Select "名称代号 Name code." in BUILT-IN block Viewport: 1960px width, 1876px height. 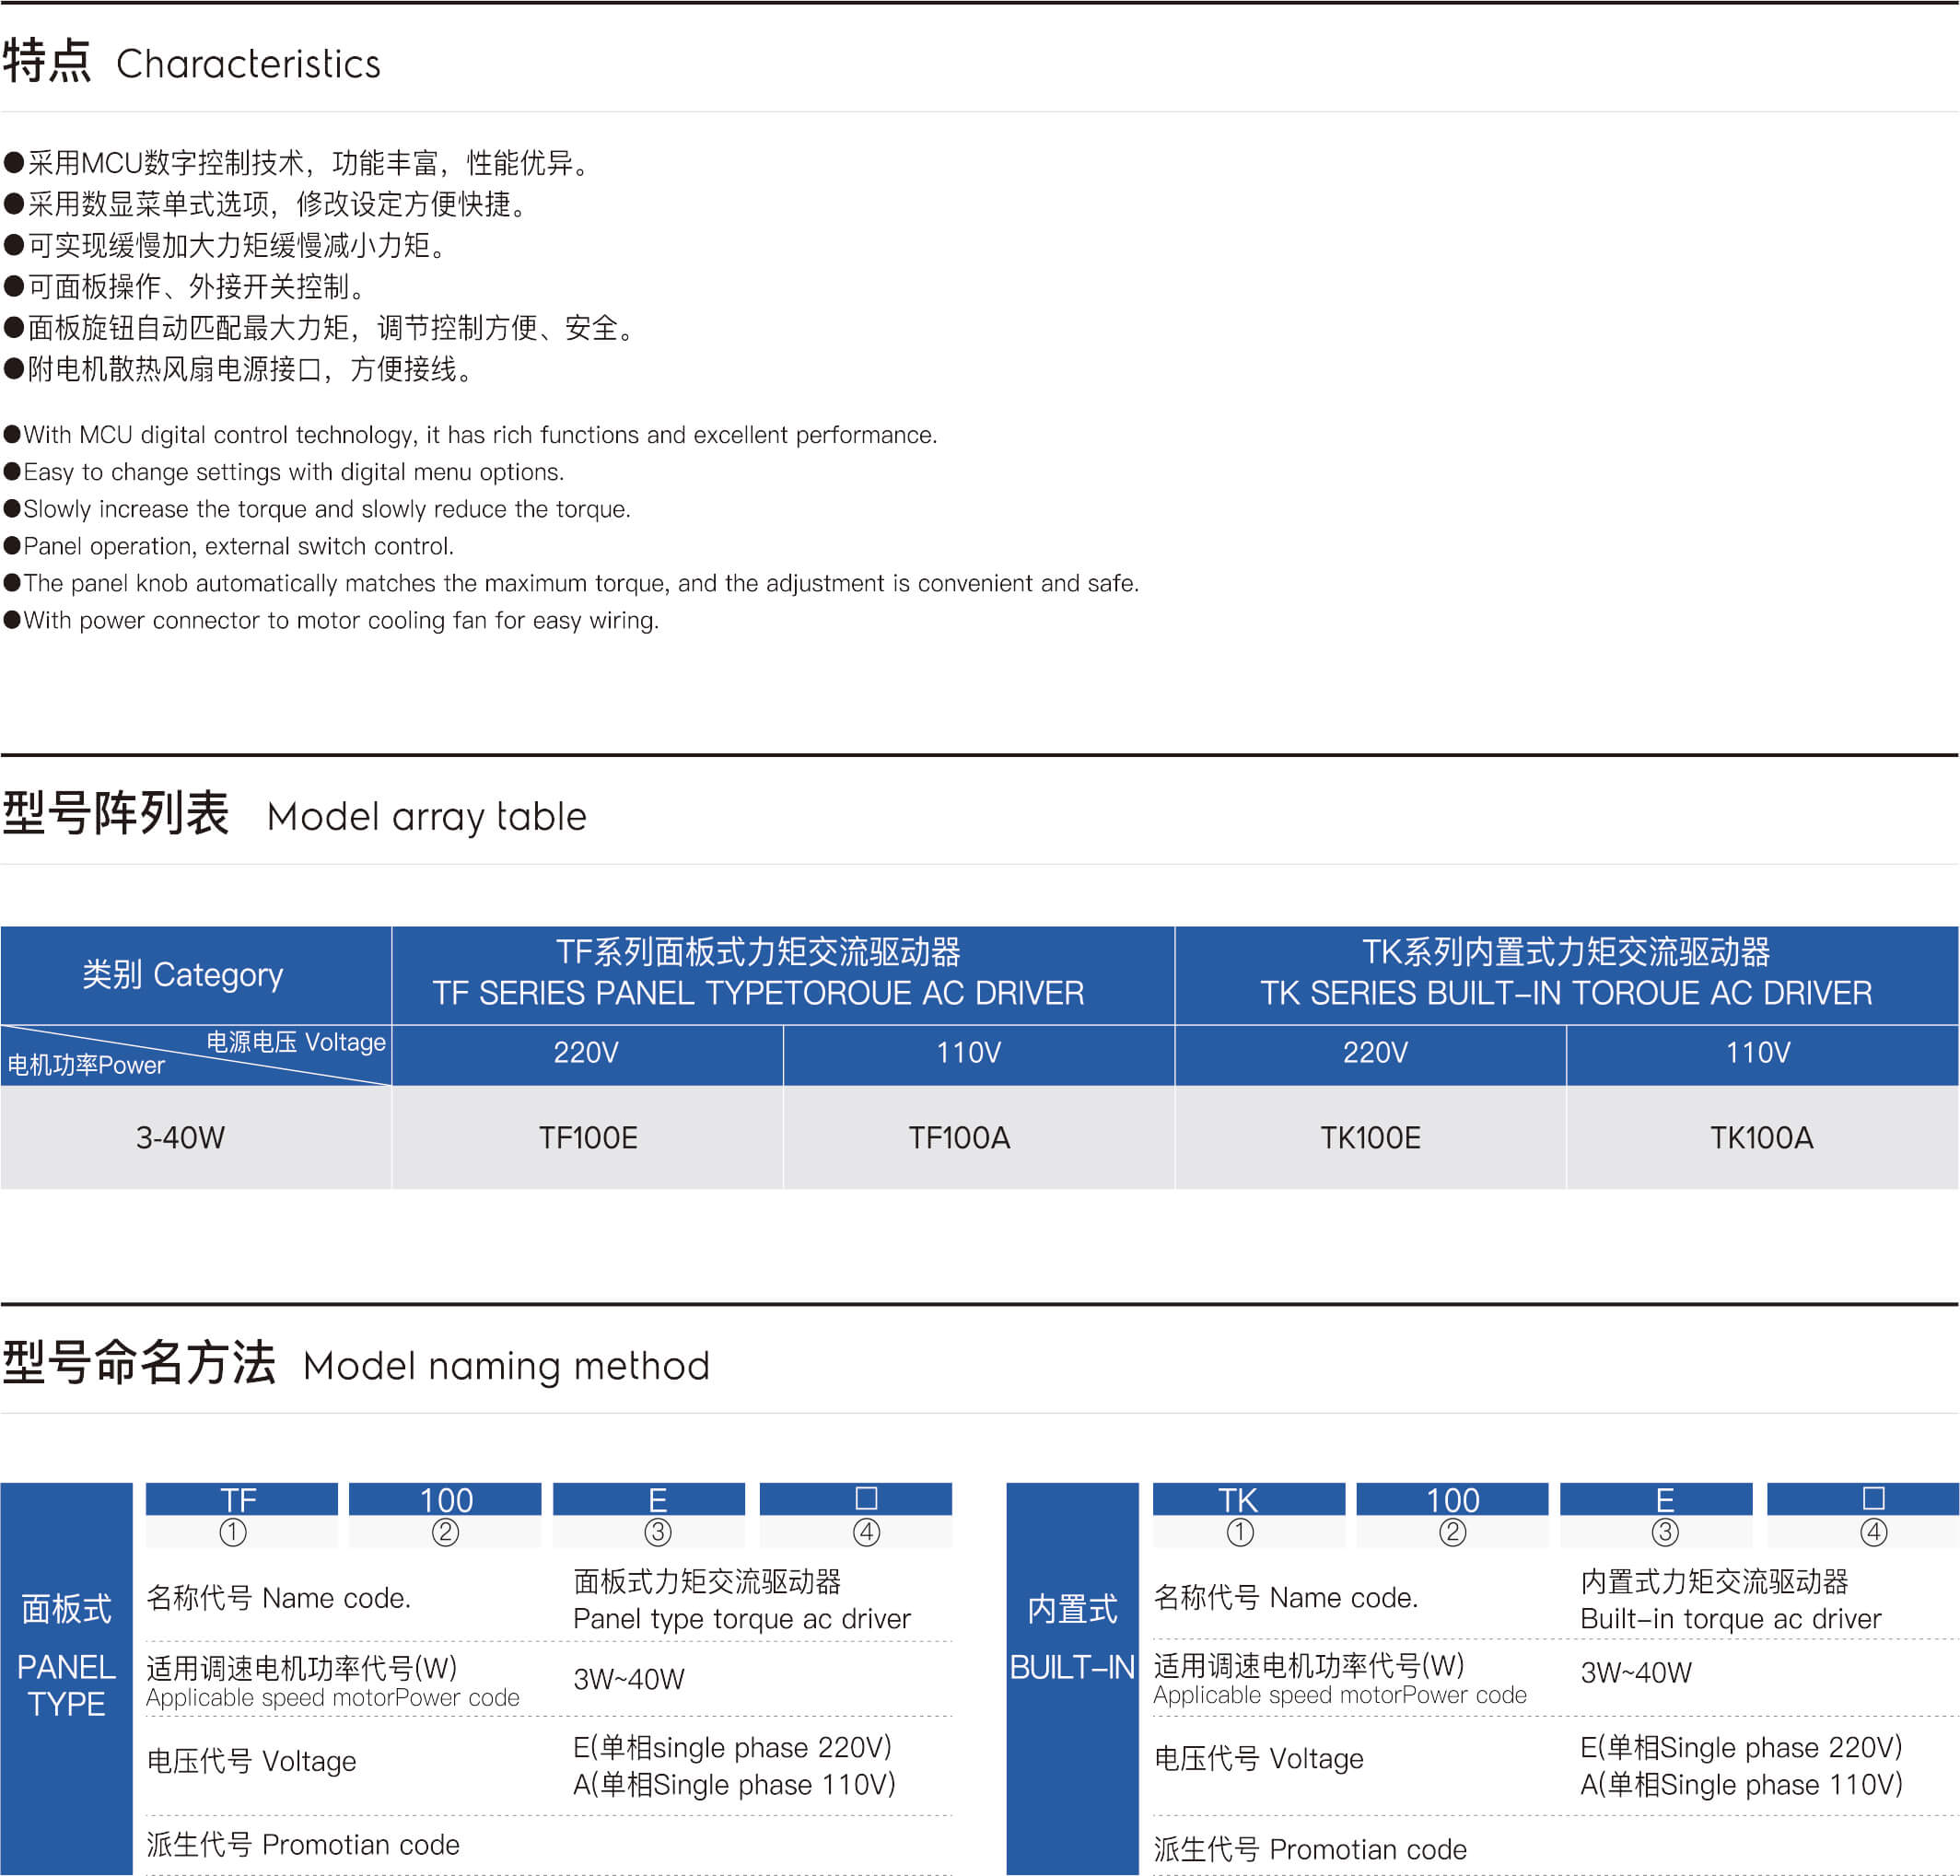[x=1286, y=1597]
